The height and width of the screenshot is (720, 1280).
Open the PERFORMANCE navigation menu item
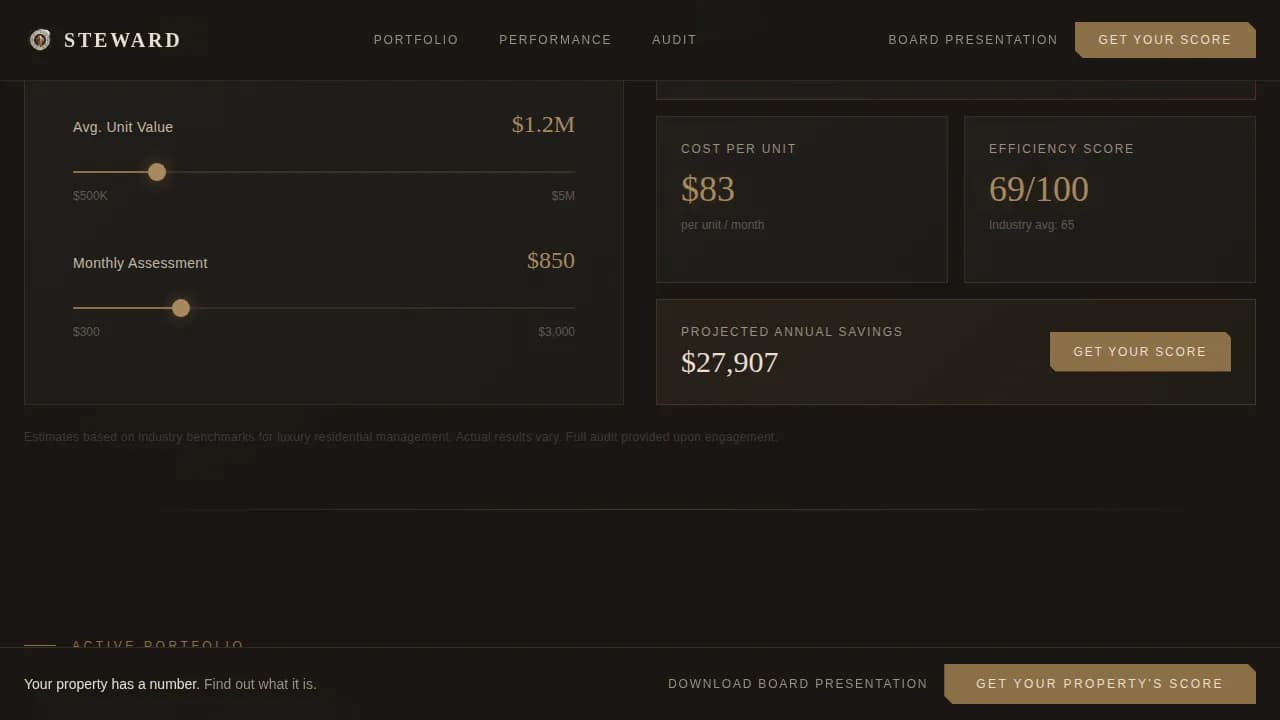[x=555, y=40]
